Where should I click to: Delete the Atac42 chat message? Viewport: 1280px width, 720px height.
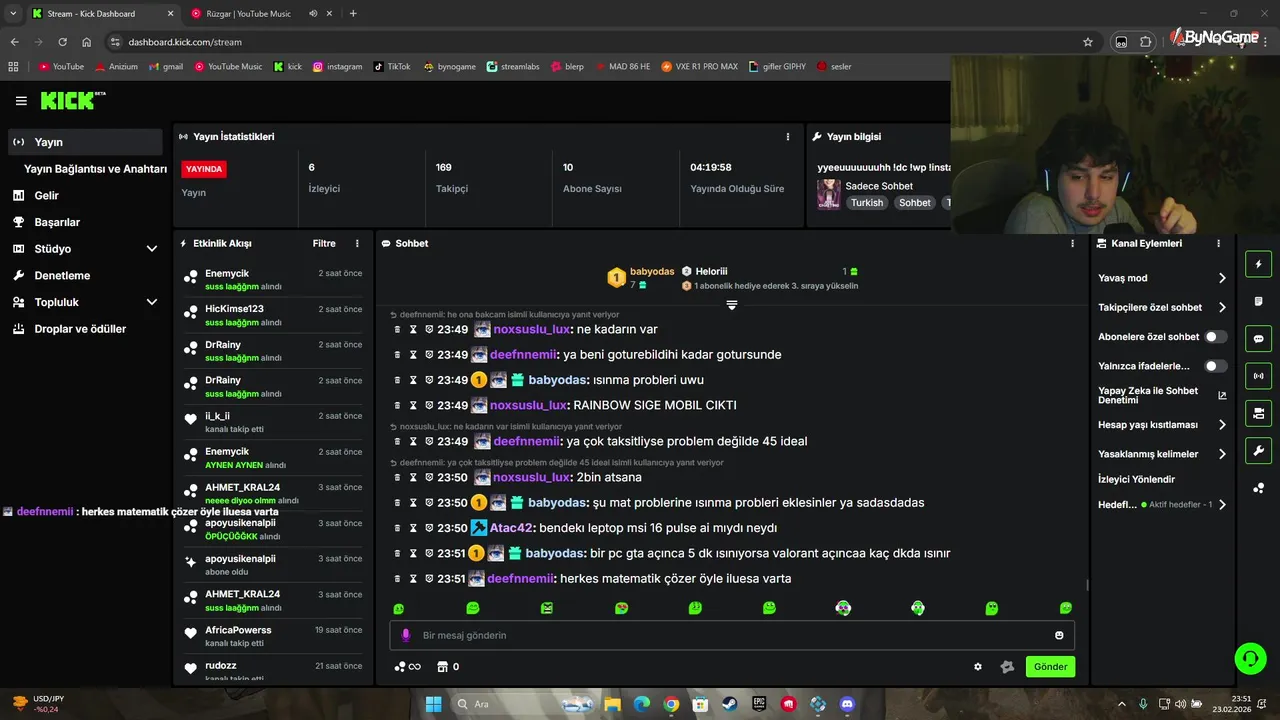(x=397, y=528)
